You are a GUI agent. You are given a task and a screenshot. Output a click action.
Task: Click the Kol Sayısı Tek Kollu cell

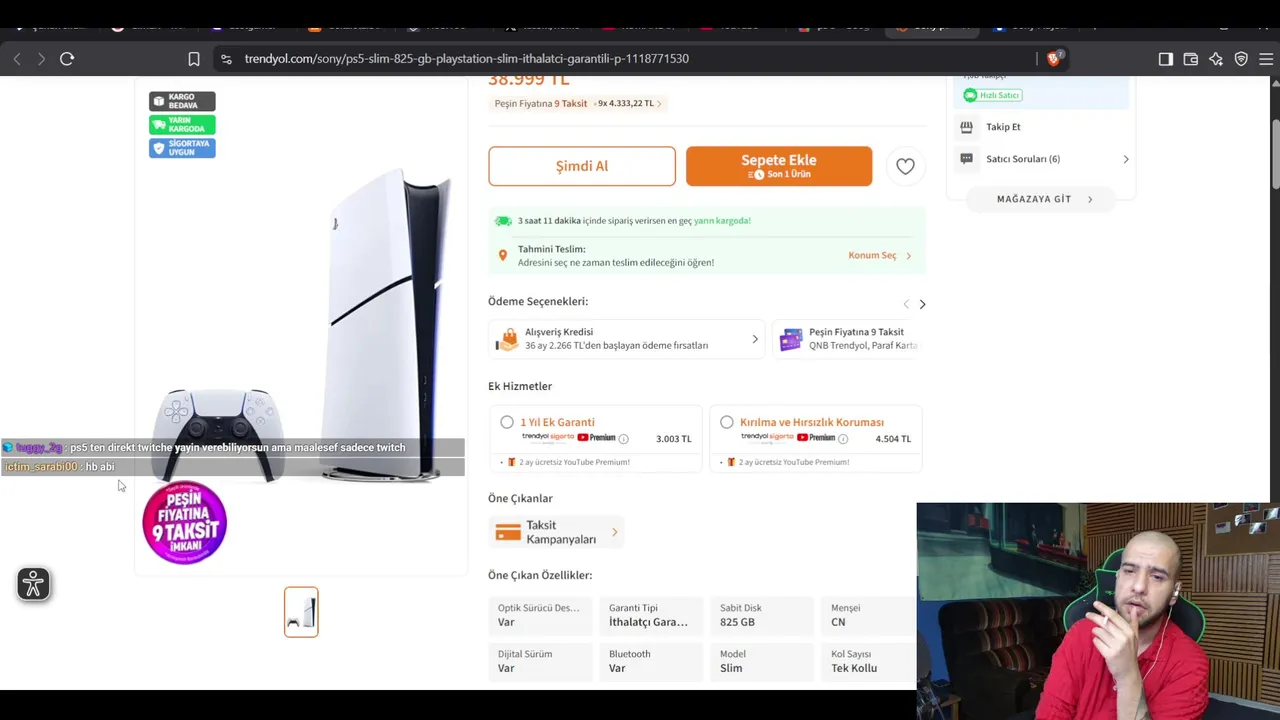(869, 661)
